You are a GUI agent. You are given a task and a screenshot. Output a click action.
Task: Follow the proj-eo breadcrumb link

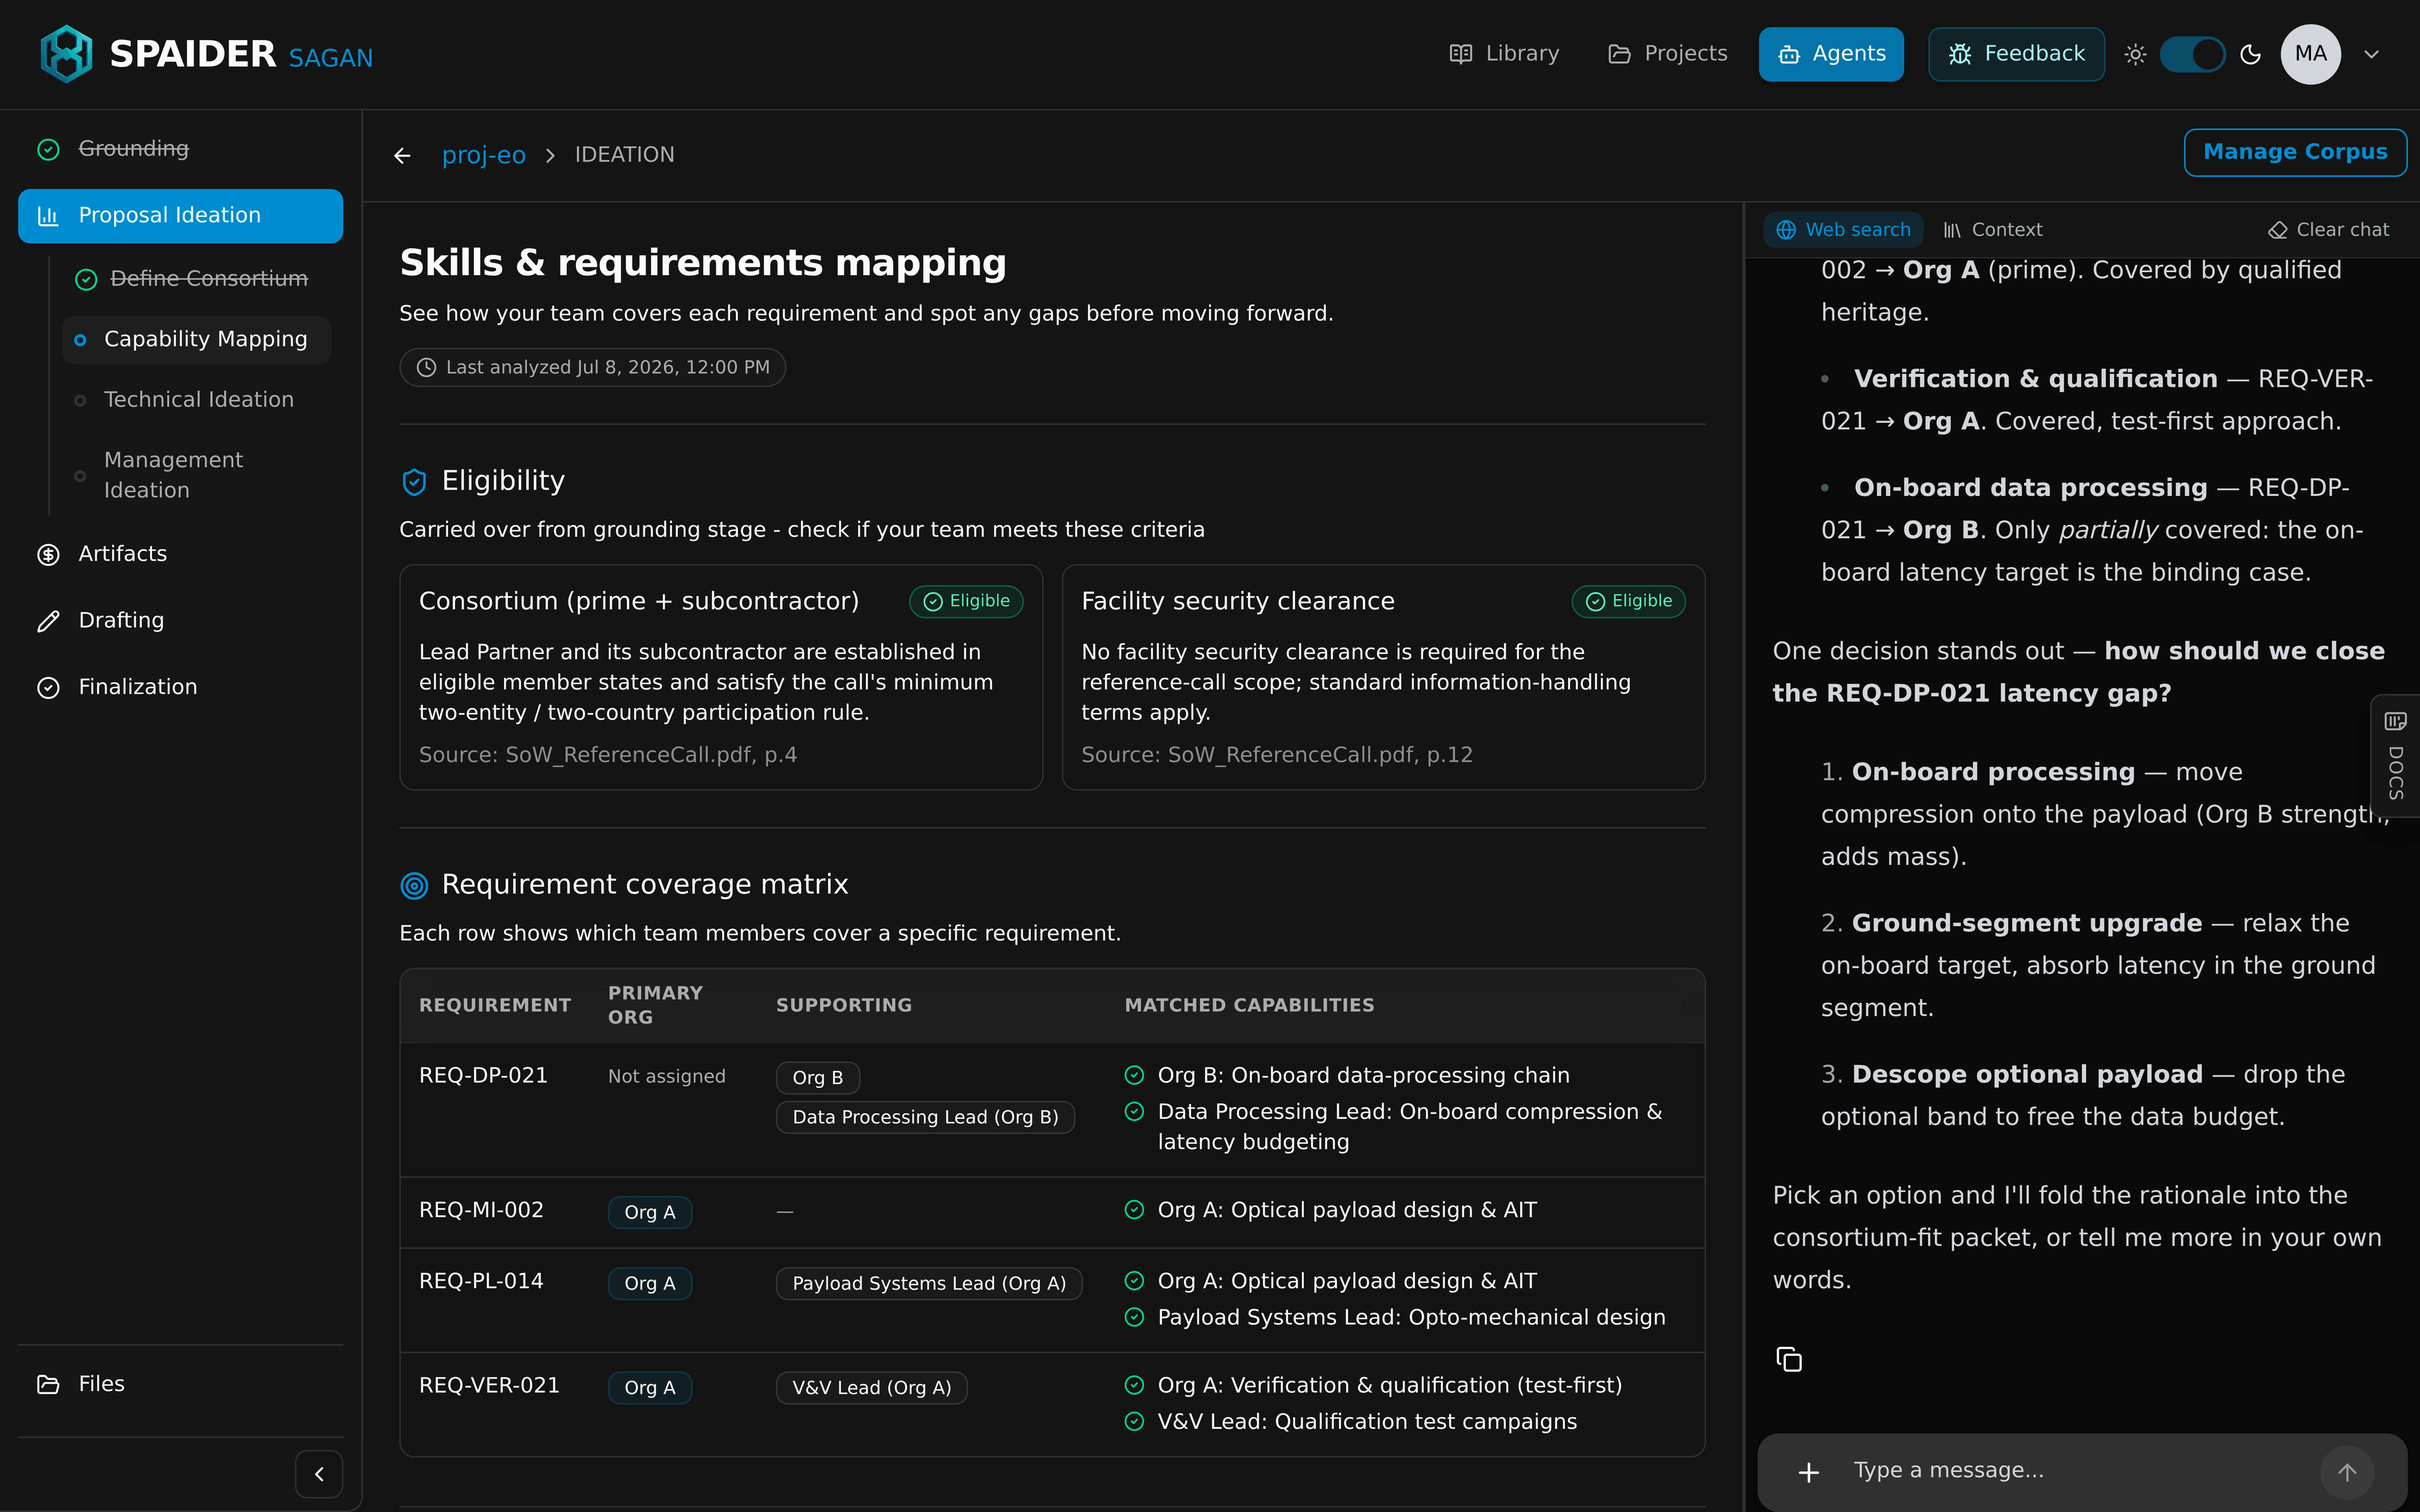(484, 155)
